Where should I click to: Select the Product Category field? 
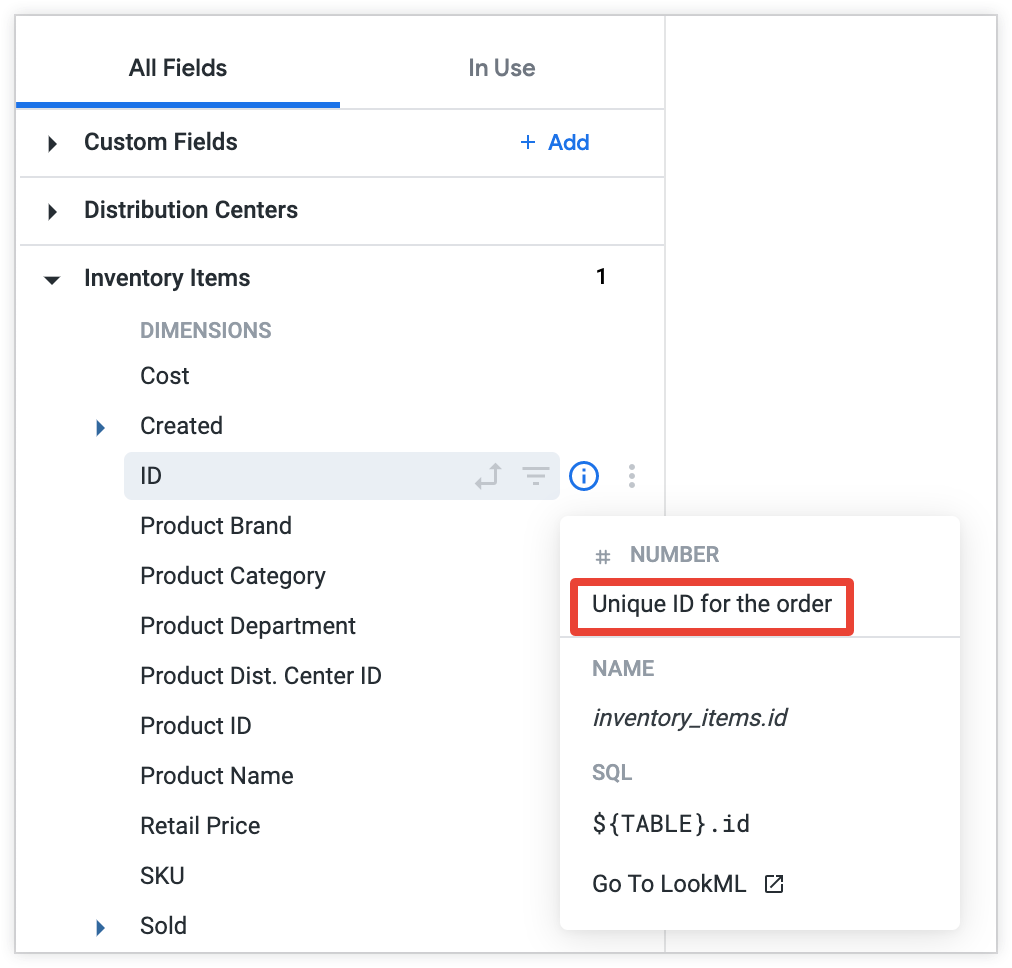coord(233,576)
